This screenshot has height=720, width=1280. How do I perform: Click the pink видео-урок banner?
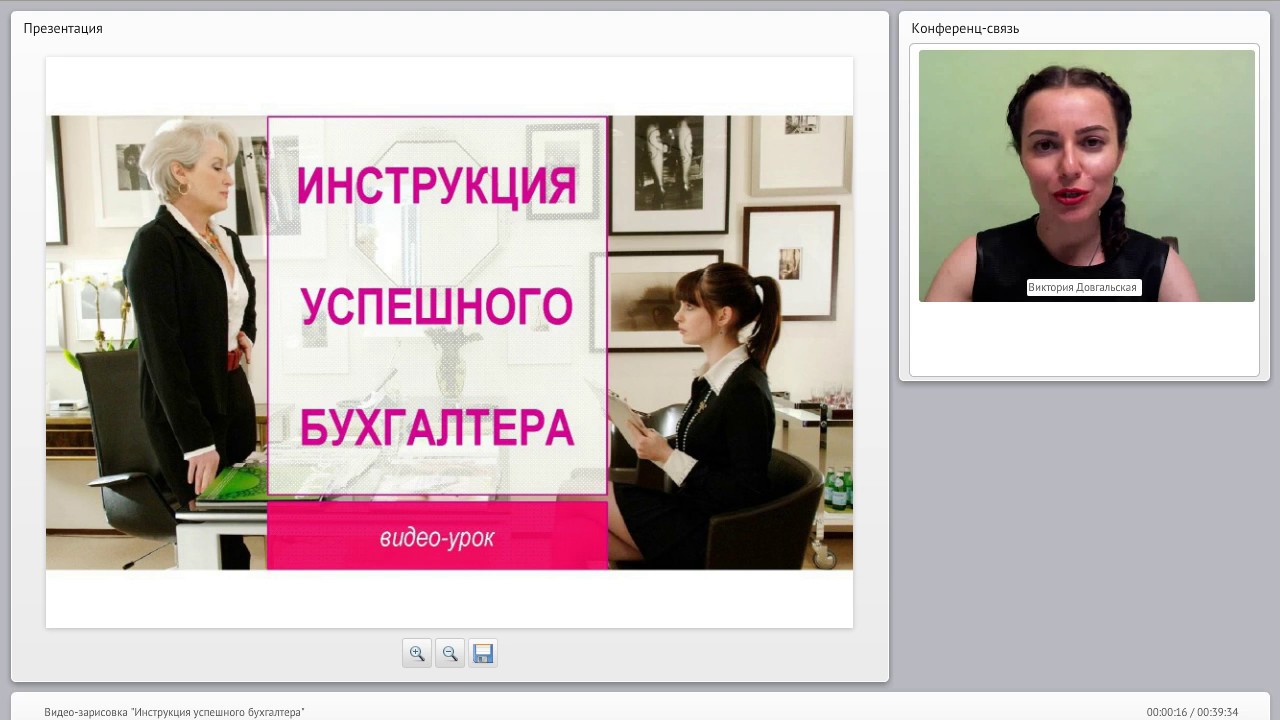pyautogui.click(x=437, y=537)
